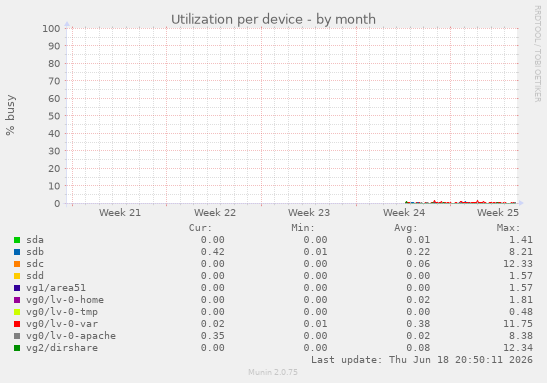Screen dimensions: 547x383
Task: Select the 'vg2/dirshare' label
Action: [62, 348]
